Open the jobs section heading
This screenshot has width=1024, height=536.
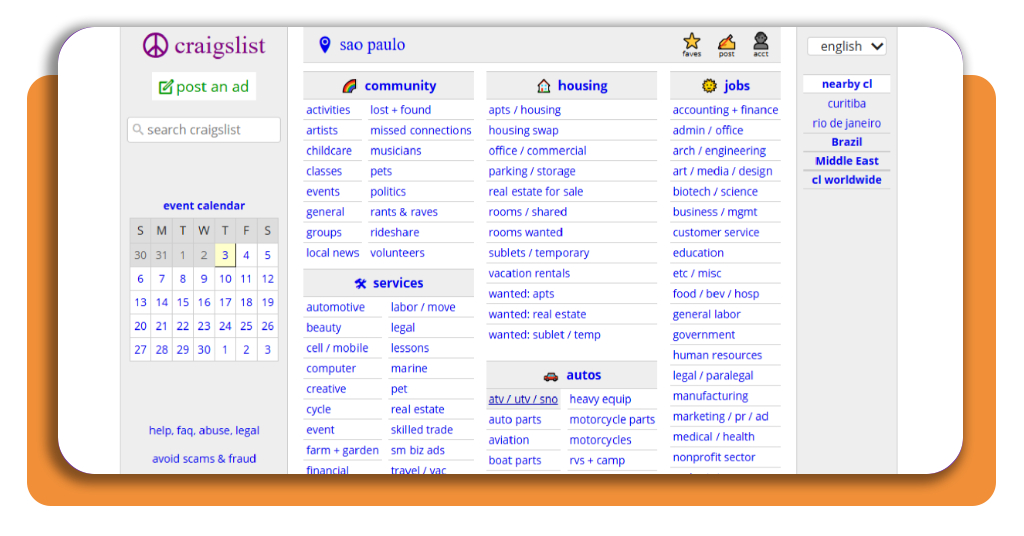tap(737, 86)
